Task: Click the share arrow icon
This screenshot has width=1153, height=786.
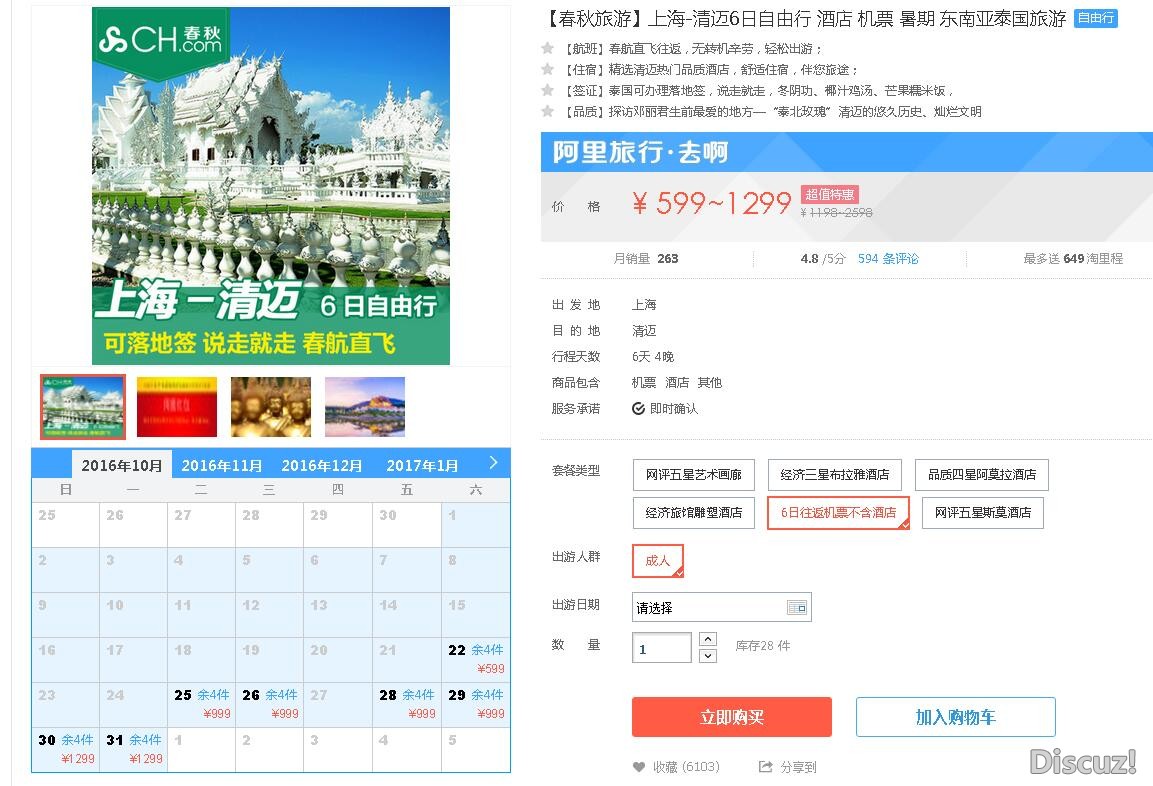Action: click(765, 767)
